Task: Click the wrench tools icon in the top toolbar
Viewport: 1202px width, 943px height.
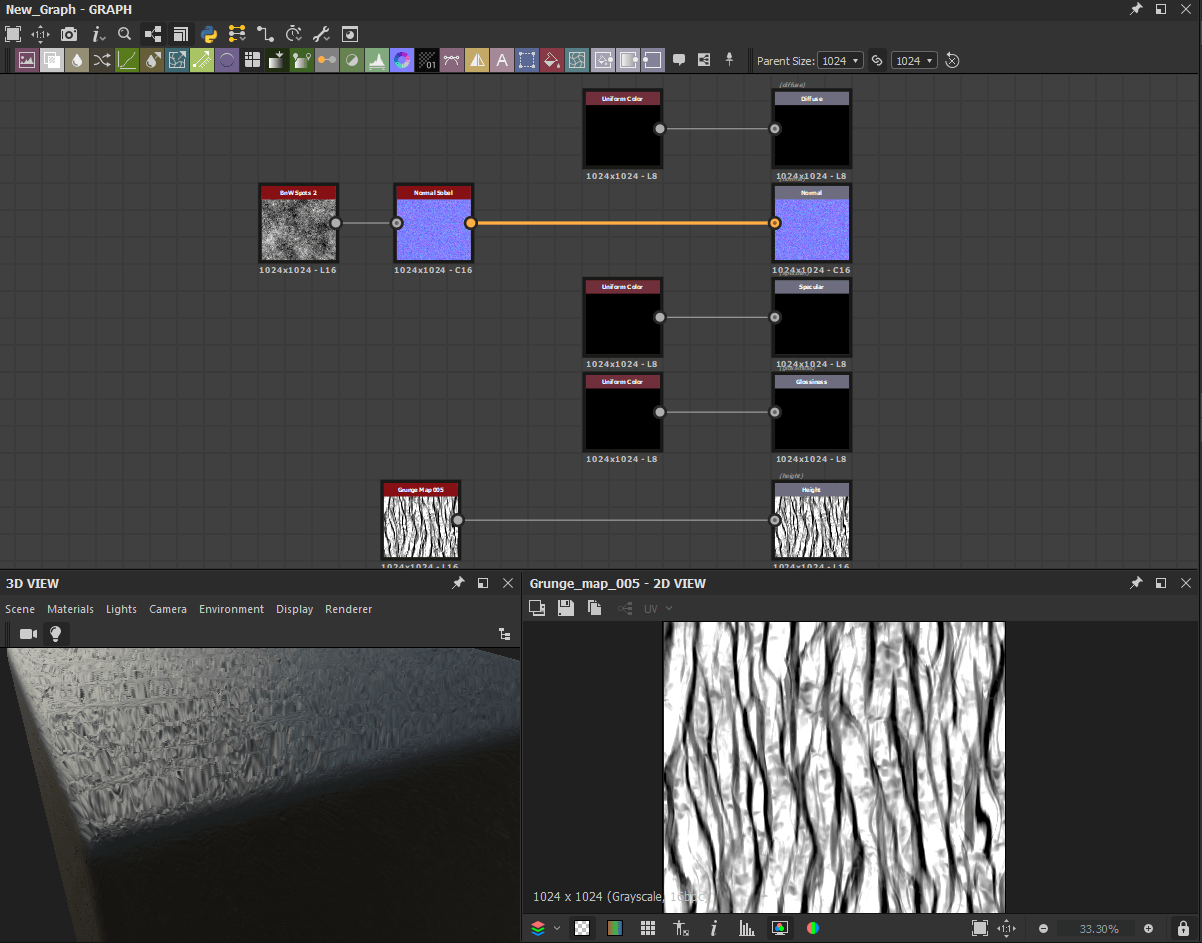Action: (x=320, y=34)
